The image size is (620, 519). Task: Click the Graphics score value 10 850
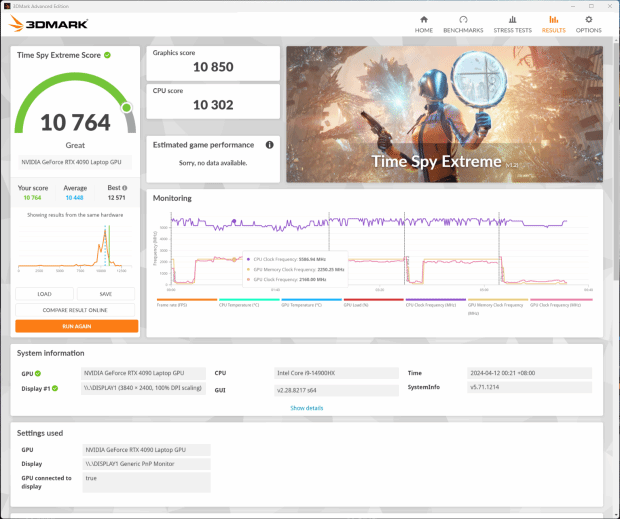pos(213,67)
